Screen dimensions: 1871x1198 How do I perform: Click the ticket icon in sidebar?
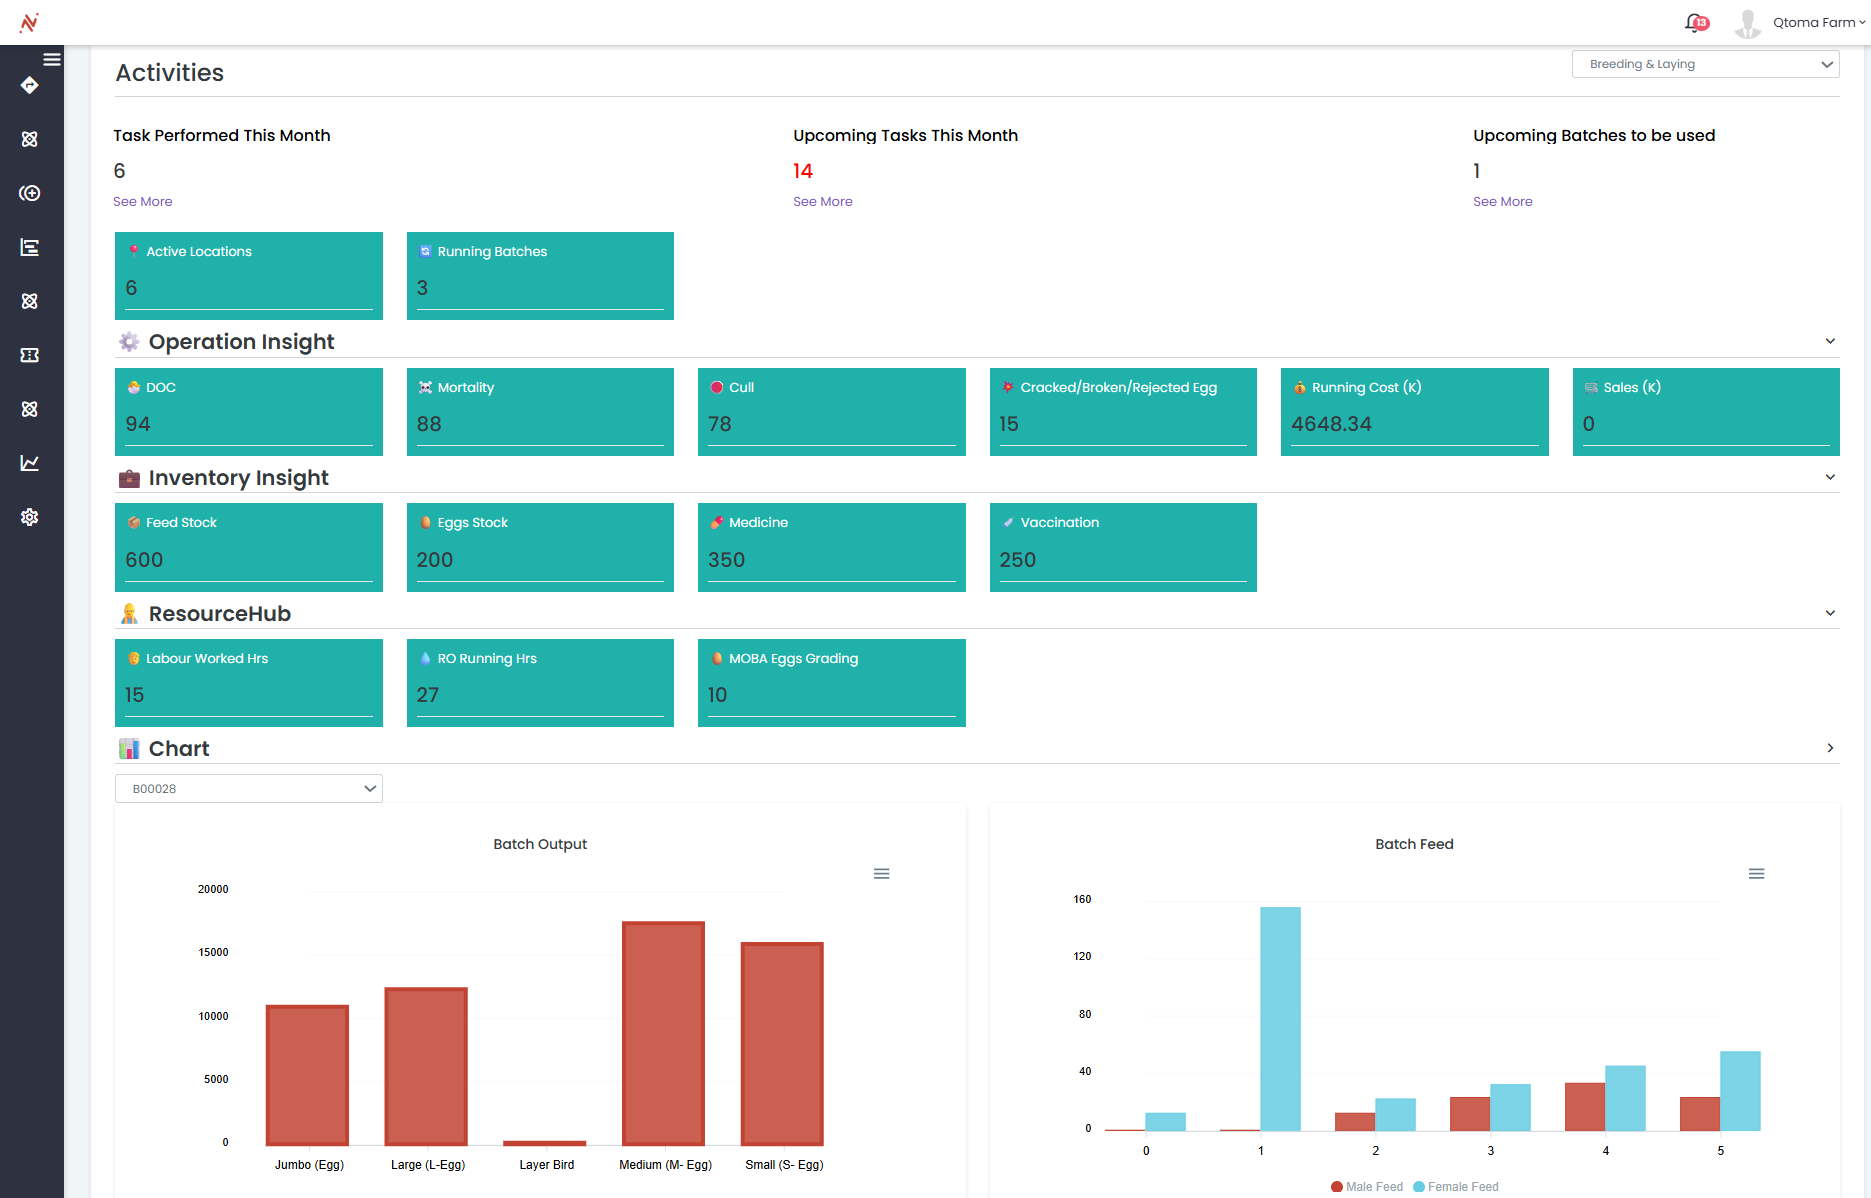point(30,355)
